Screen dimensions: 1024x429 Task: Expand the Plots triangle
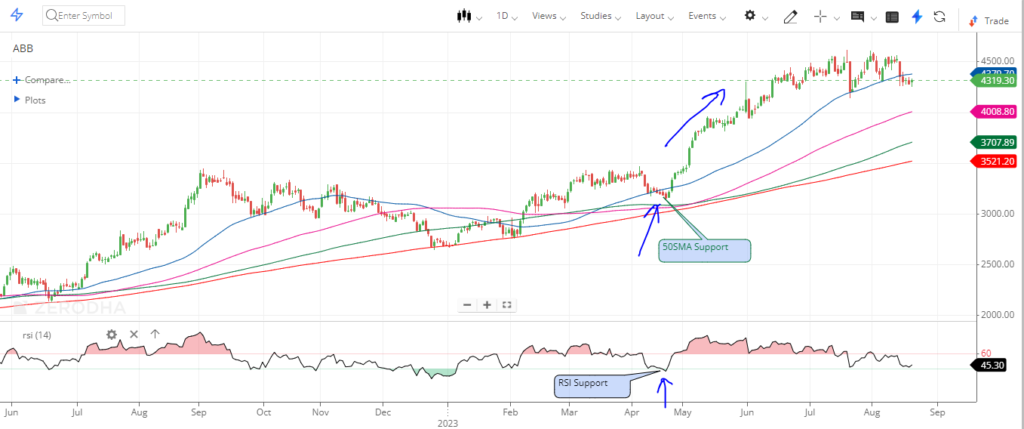[x=17, y=99]
